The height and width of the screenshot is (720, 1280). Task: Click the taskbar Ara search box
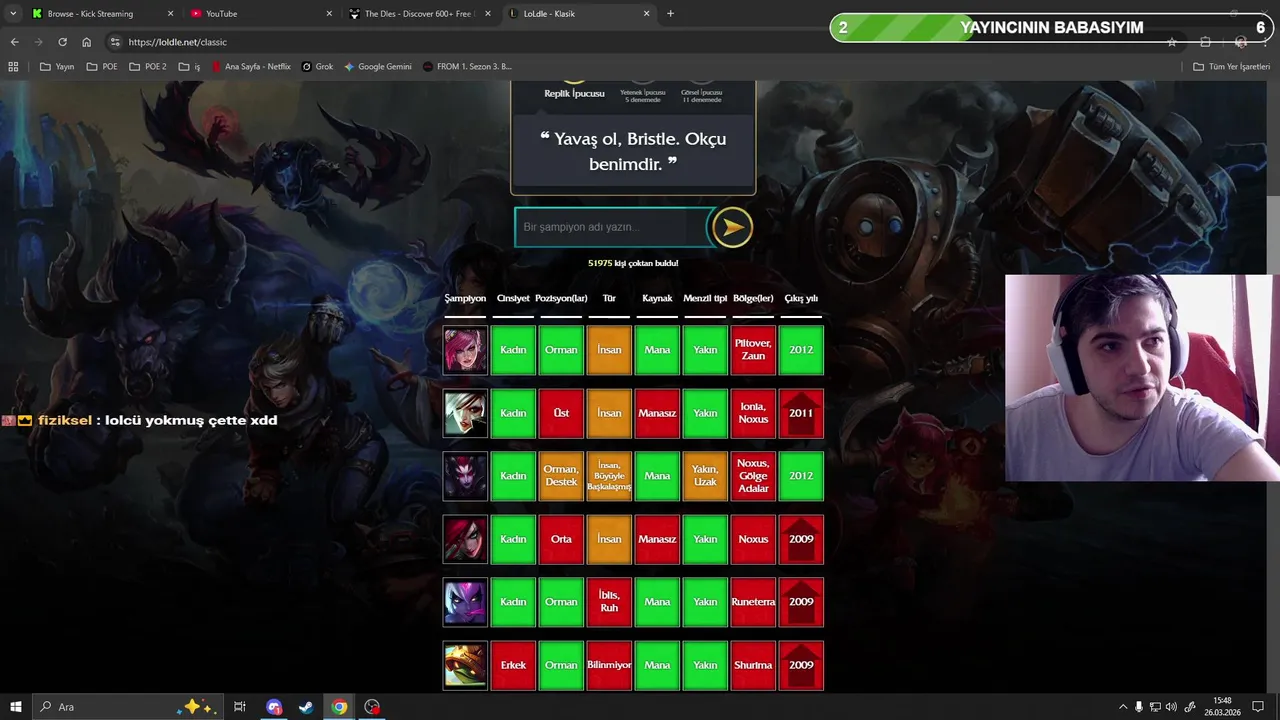pos(127,707)
